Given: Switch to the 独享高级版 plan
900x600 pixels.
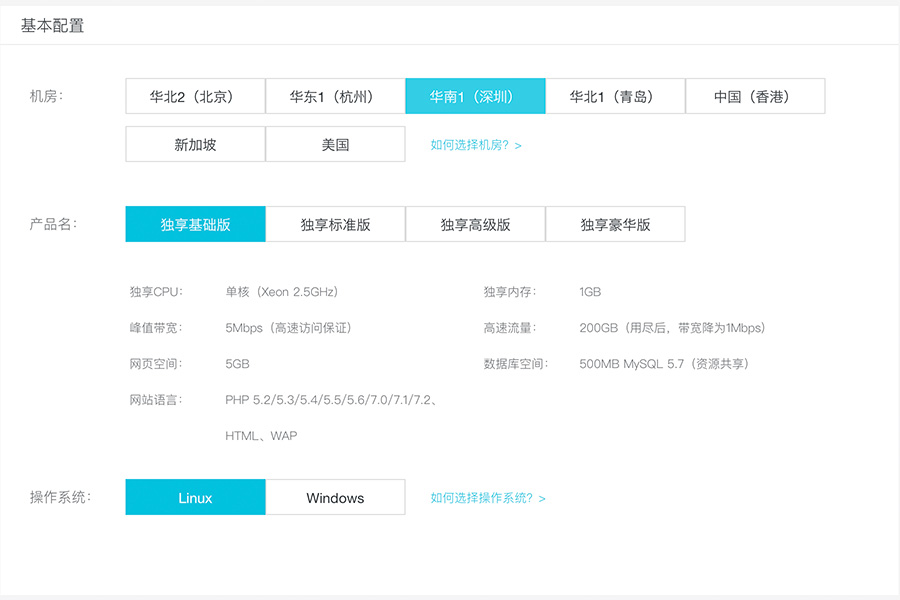Looking at the screenshot, I should (x=475, y=224).
